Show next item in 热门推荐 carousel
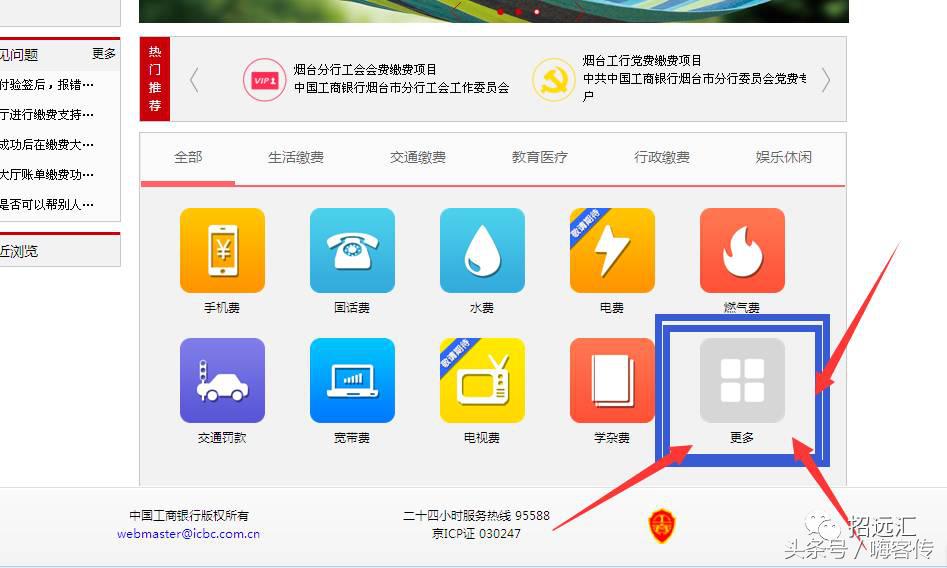947x568 pixels. click(826, 80)
